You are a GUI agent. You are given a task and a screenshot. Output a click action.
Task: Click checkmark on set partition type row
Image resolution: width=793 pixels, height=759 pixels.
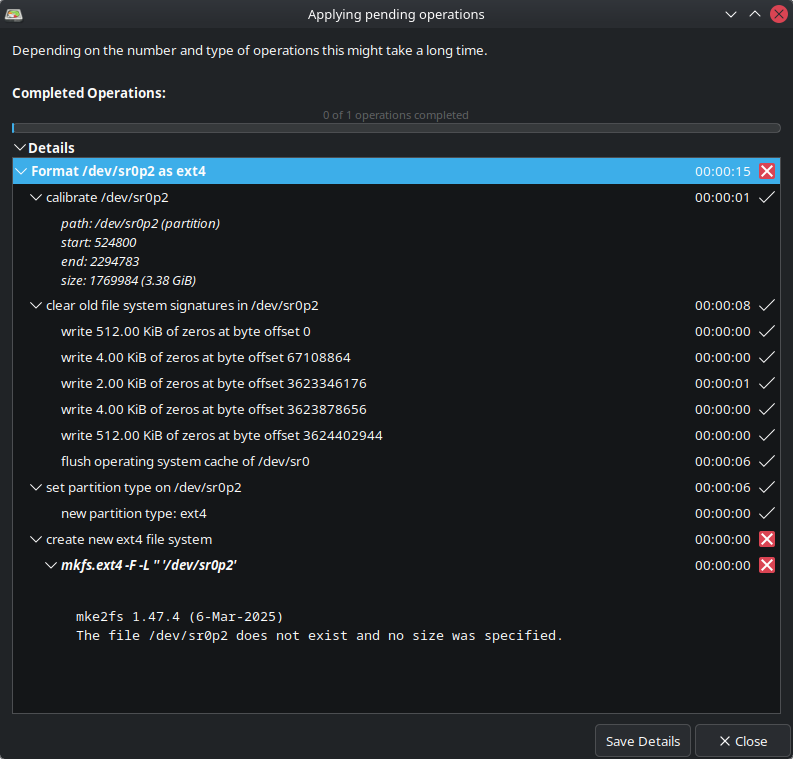(767, 487)
